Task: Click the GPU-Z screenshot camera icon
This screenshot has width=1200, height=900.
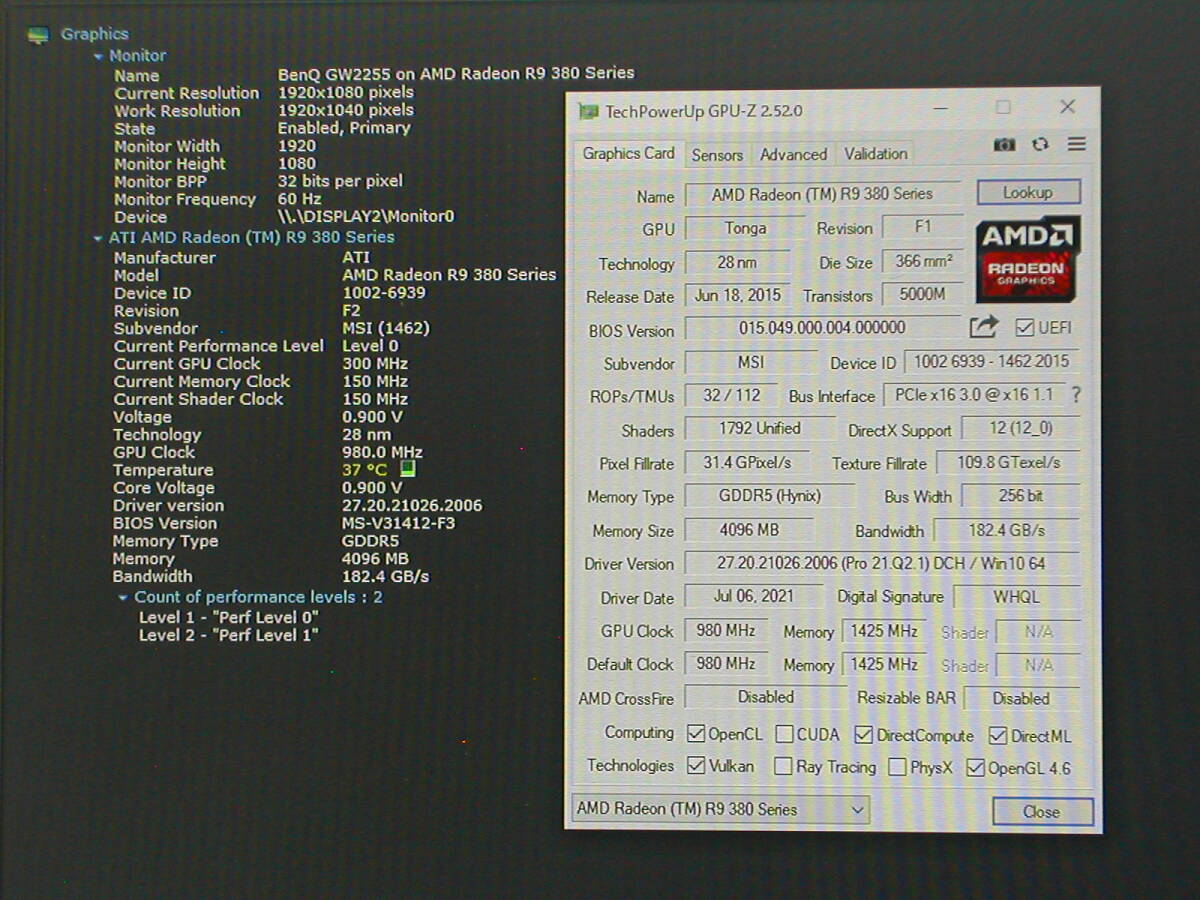Action: point(1004,145)
